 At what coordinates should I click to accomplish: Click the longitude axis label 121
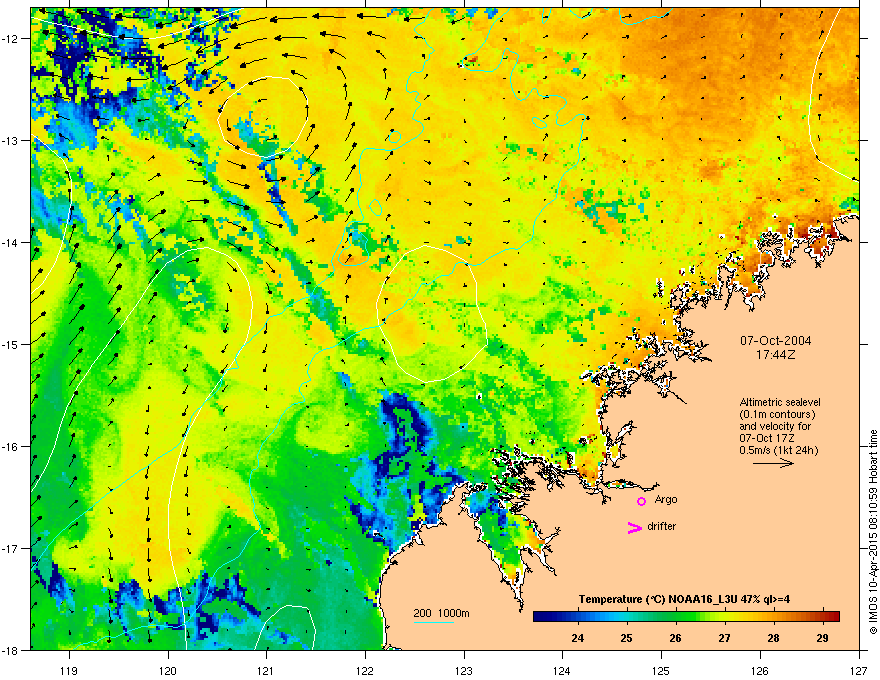[x=266, y=670]
